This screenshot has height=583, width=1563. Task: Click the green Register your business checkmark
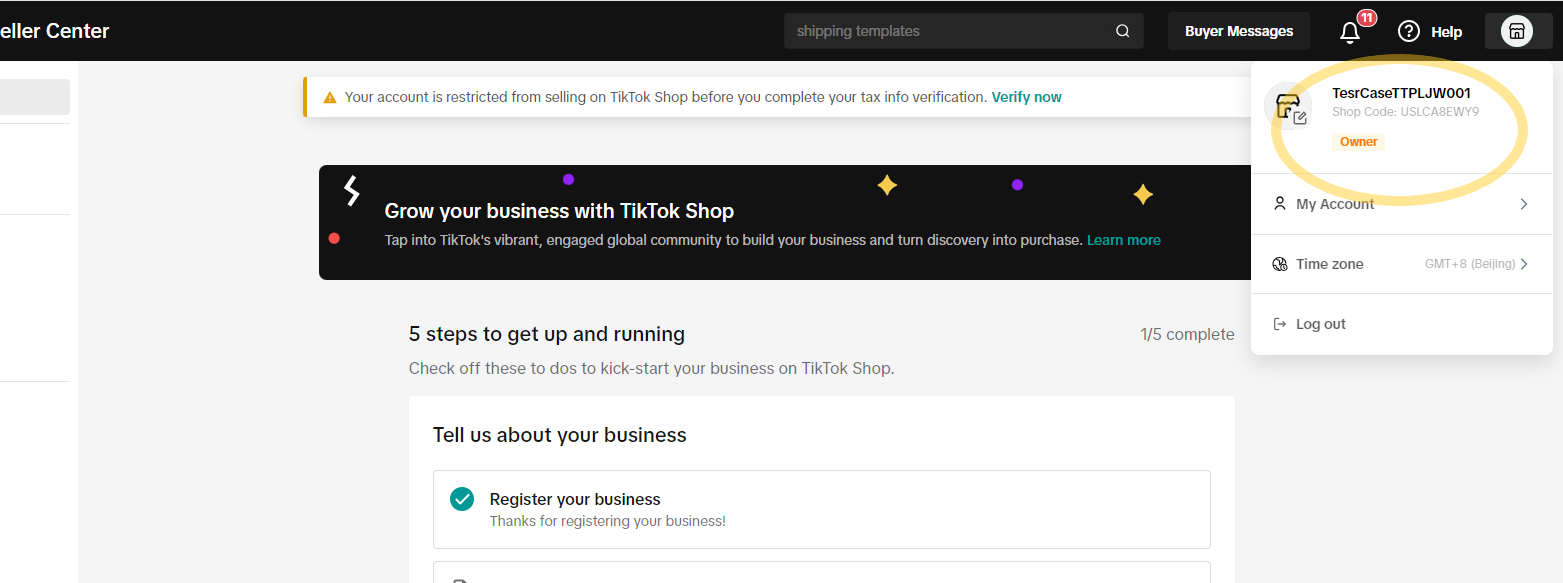462,499
